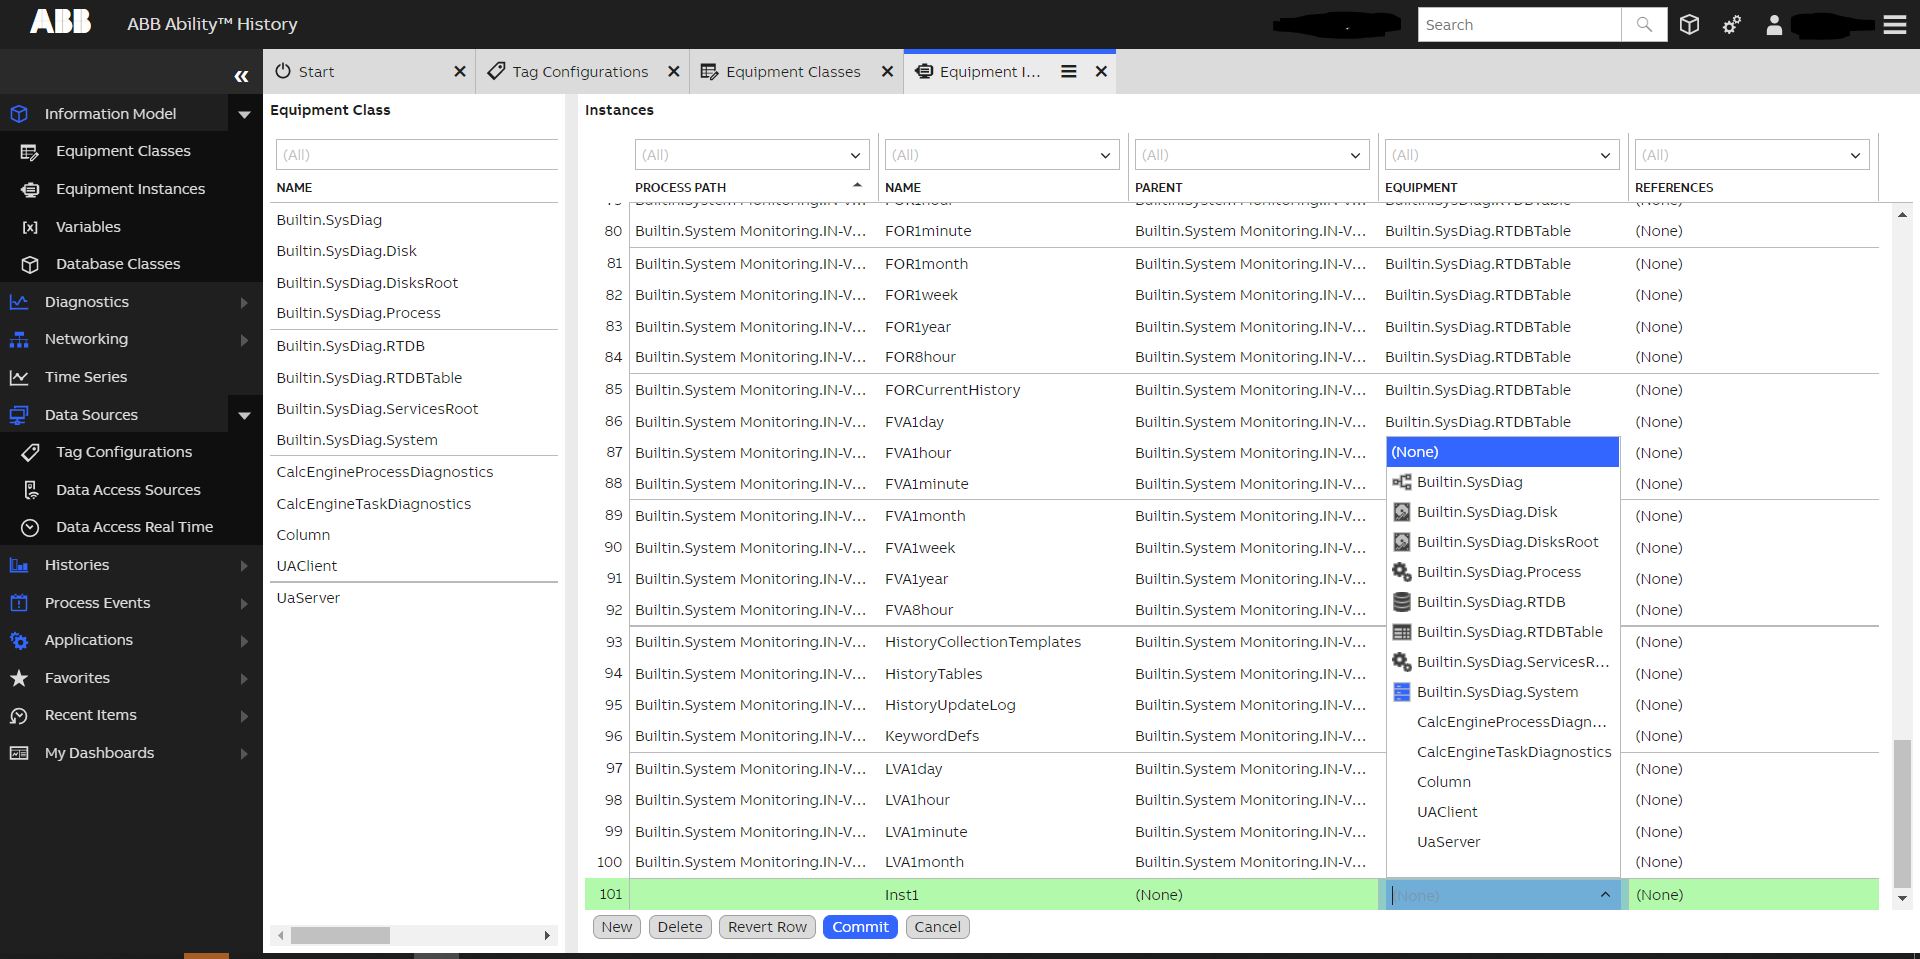Viewport: 1920px width, 959px height.
Task: Expand the Networking section arrow
Action: pos(244,340)
